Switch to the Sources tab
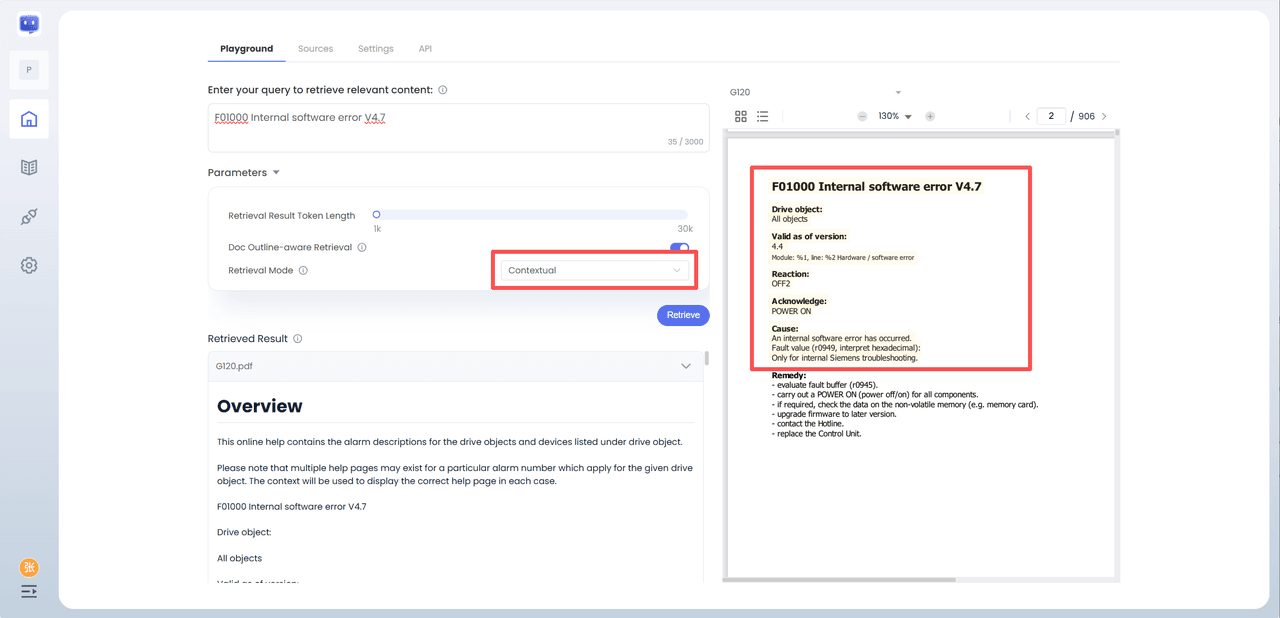This screenshot has height=618, width=1280. click(315, 49)
